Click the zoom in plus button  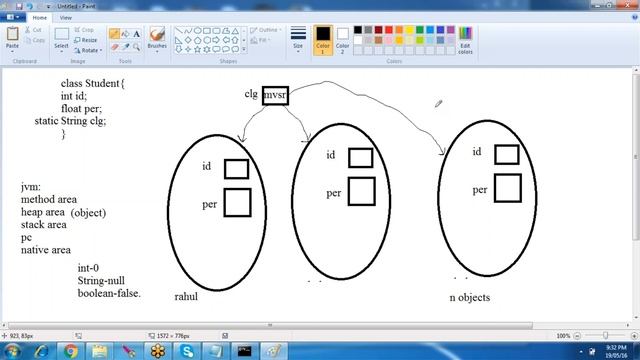click(634, 336)
